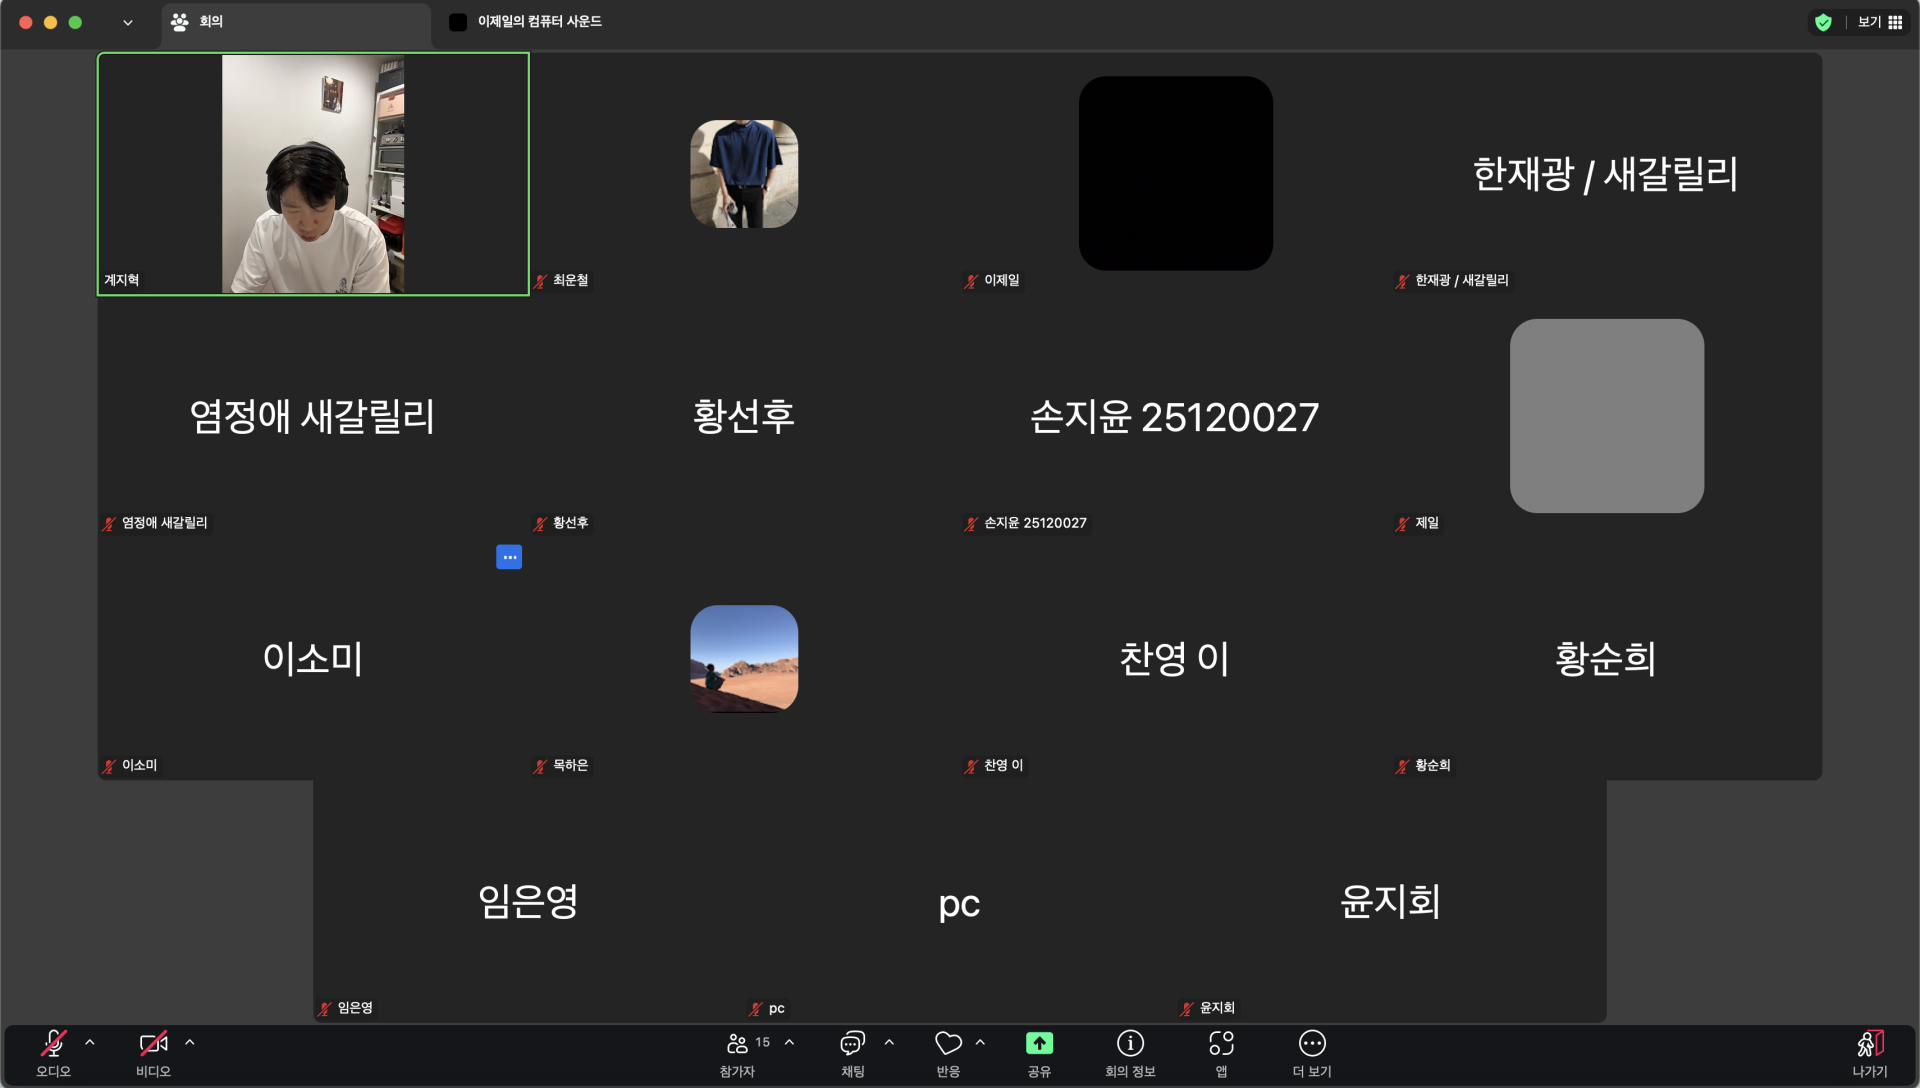
Task: Click the grid icon next to 보기
Action: pyautogui.click(x=1895, y=22)
